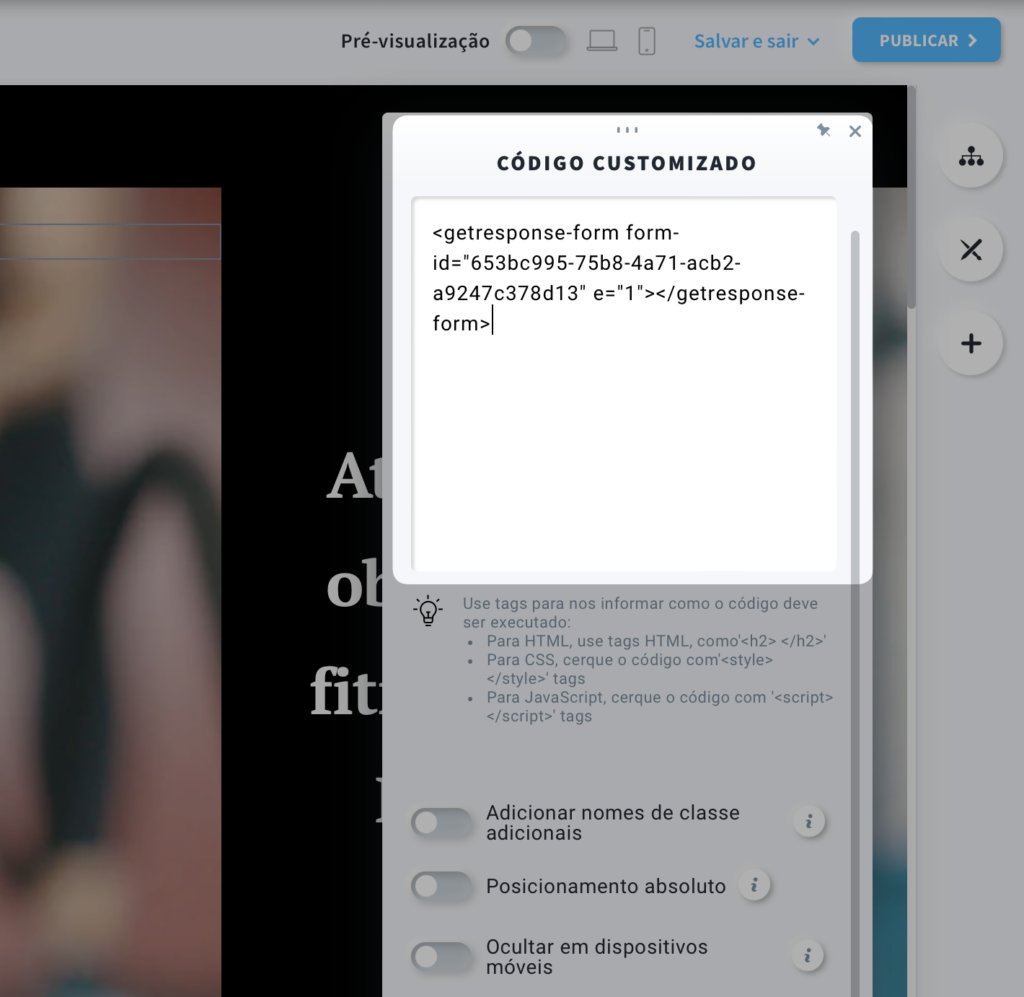Toggle the Pré-visualização switch
This screenshot has width=1024, height=997.
click(536, 41)
